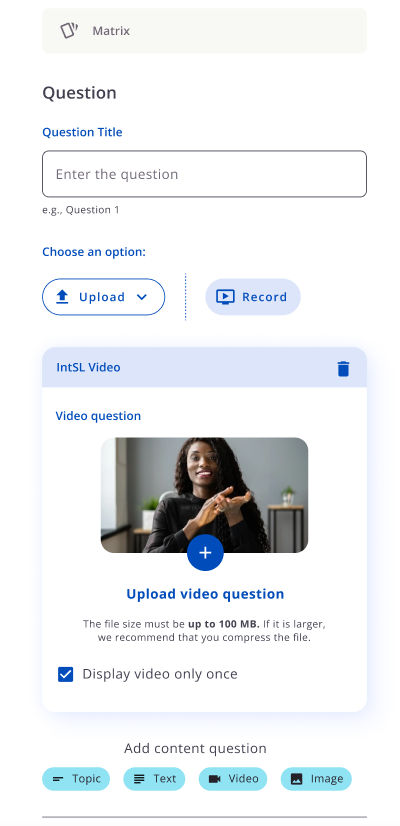Delete the IntSL Video with trash icon
This screenshot has width=400, height=826.
pyautogui.click(x=343, y=368)
